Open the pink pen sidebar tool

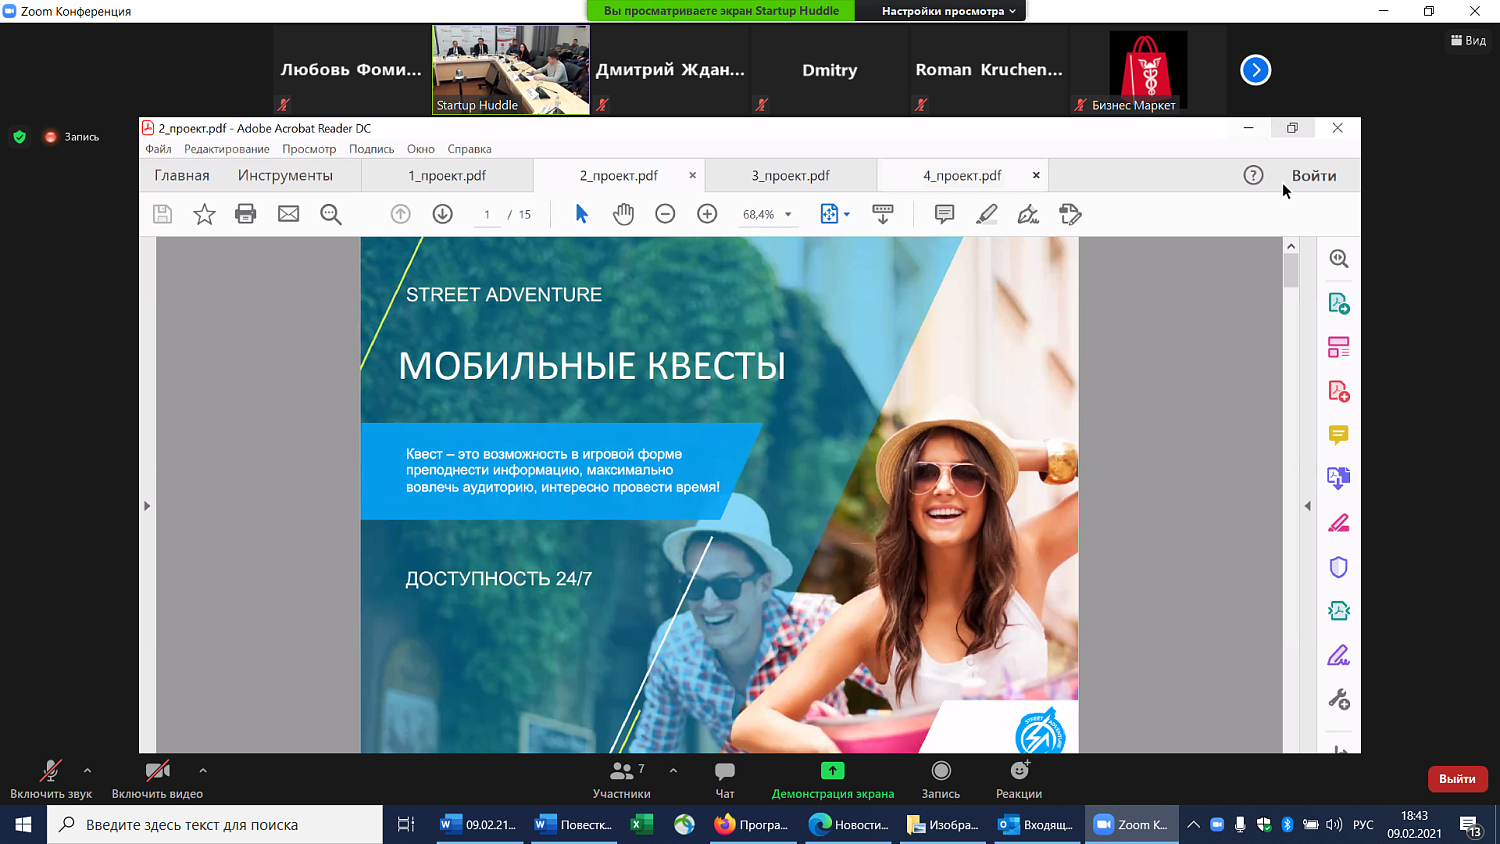(x=1339, y=523)
